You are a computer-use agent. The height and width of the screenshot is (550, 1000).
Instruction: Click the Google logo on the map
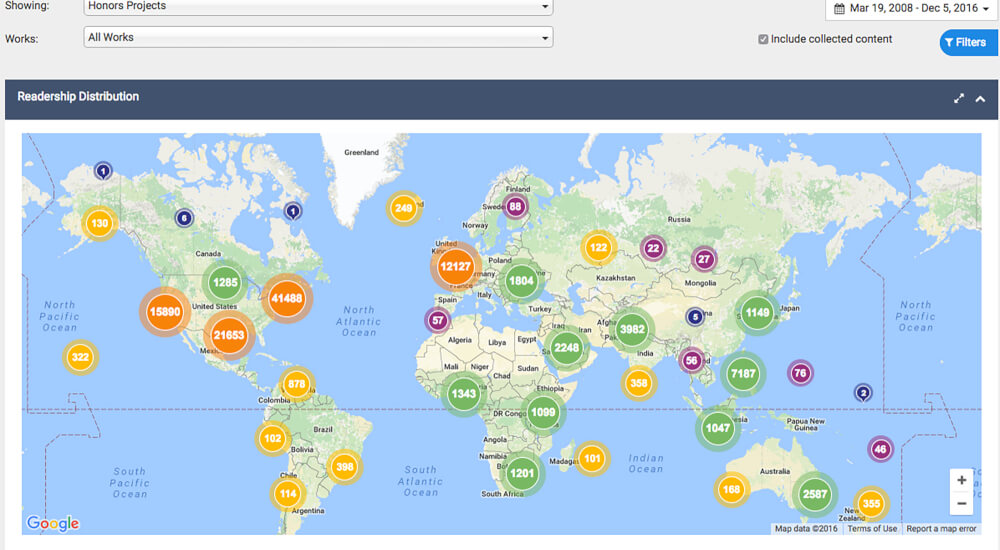tap(53, 523)
